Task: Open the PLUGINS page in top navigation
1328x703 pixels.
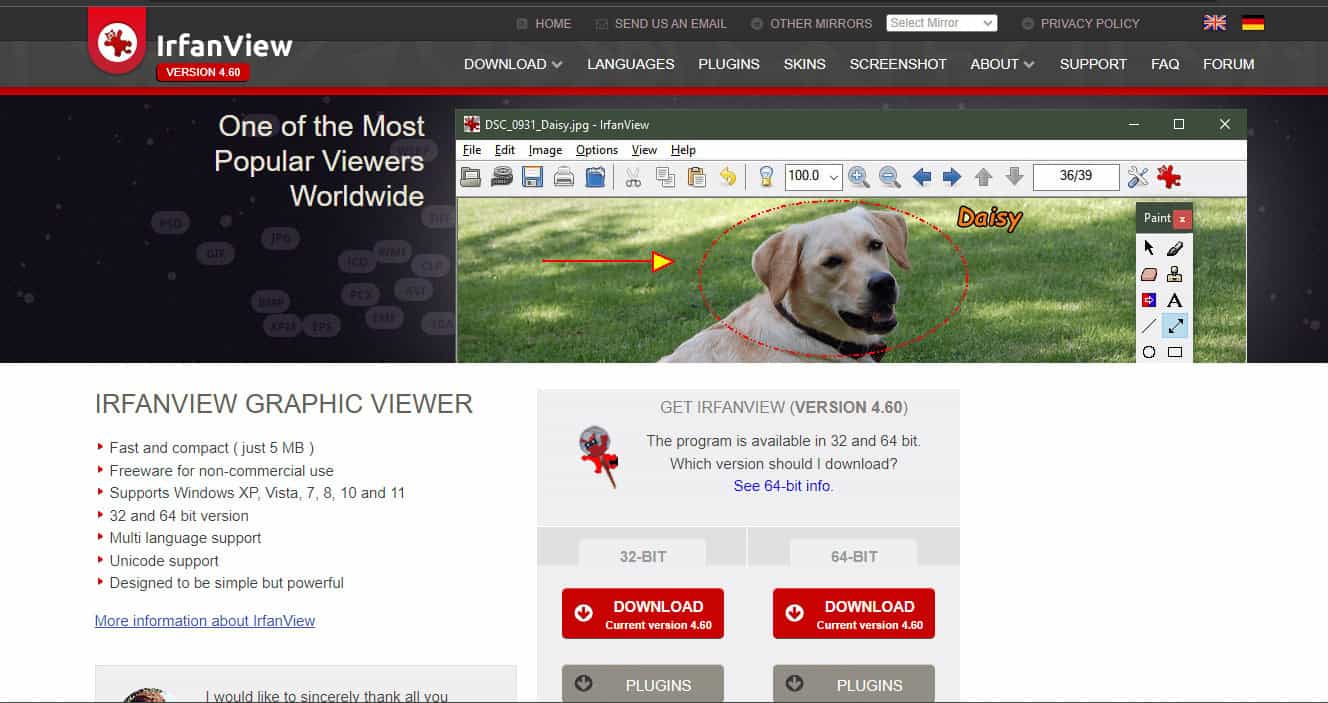Action: (729, 64)
